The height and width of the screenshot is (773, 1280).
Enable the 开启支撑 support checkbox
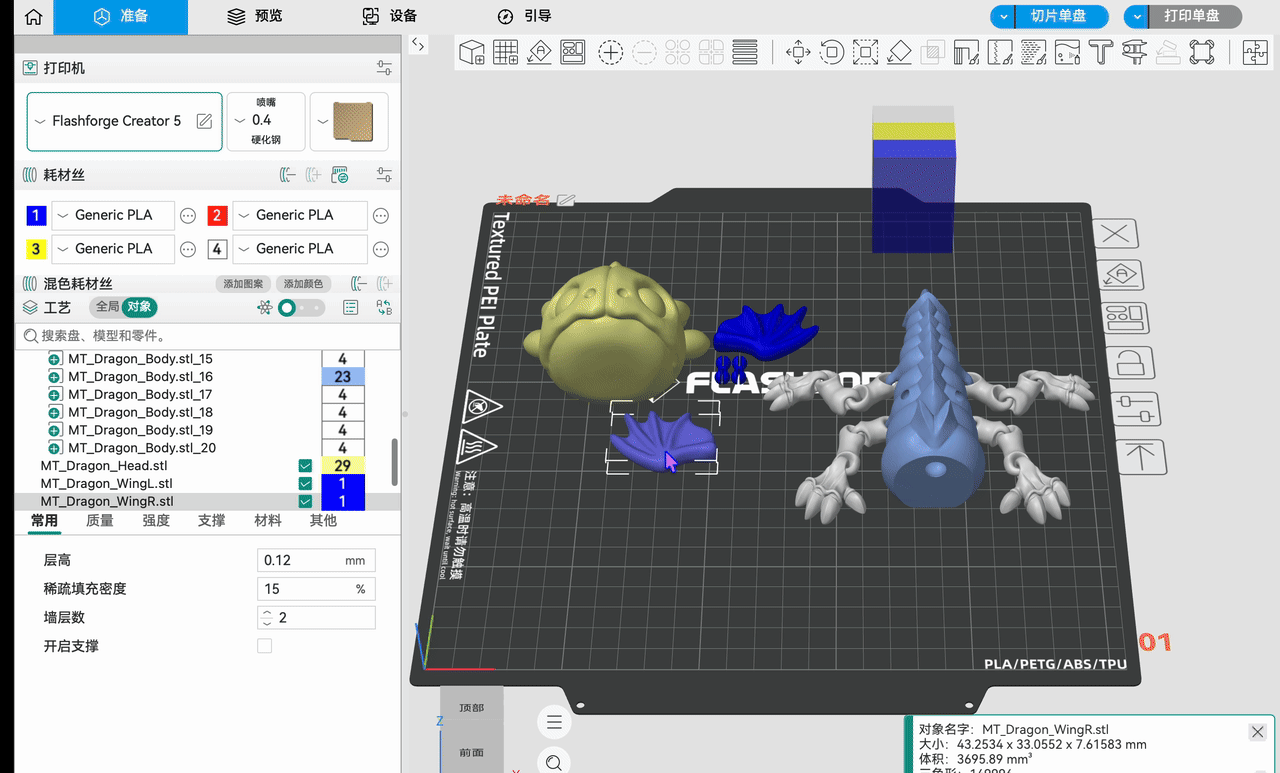(265, 646)
